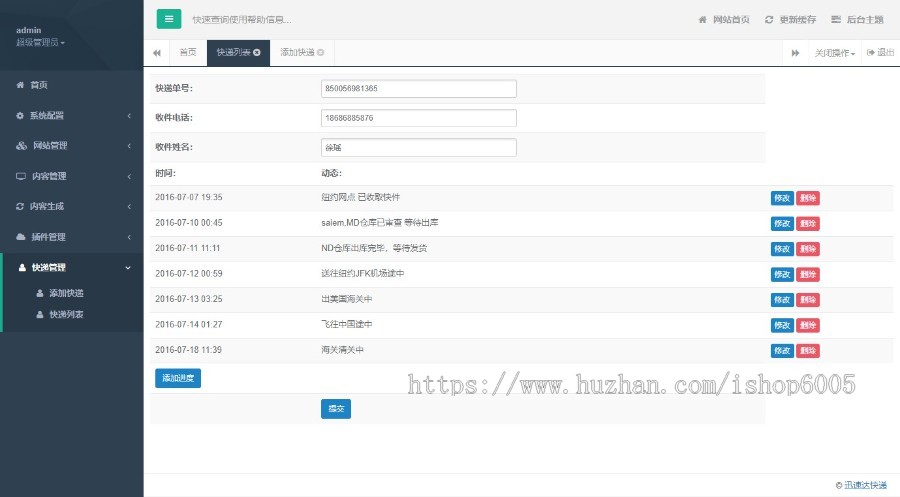Click the status text 送往纽约JFK机场途中
The width and height of the screenshot is (900, 497).
[x=363, y=273]
